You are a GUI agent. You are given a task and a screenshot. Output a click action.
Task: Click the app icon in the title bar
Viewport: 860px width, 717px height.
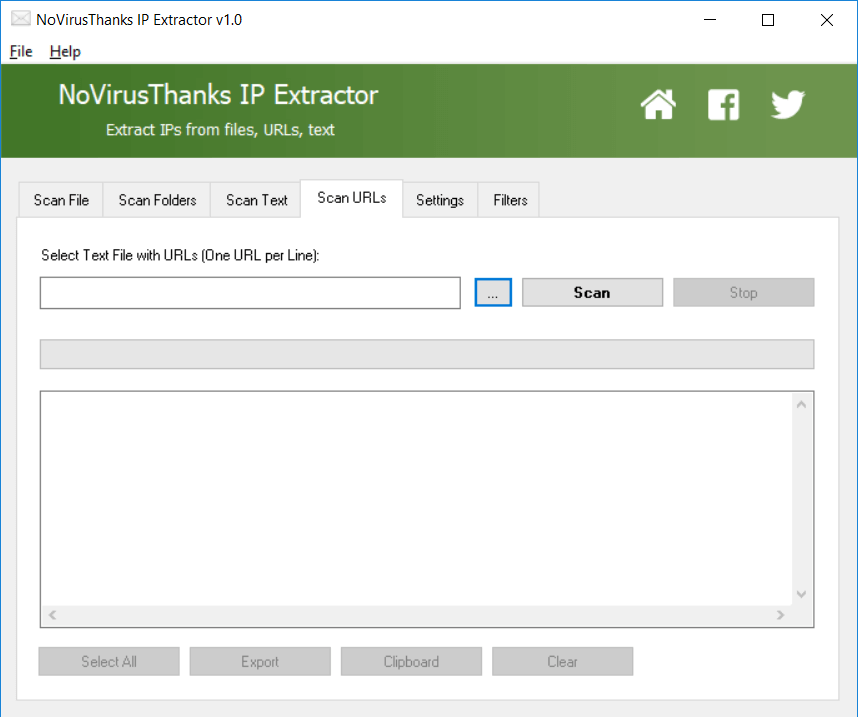pos(21,19)
